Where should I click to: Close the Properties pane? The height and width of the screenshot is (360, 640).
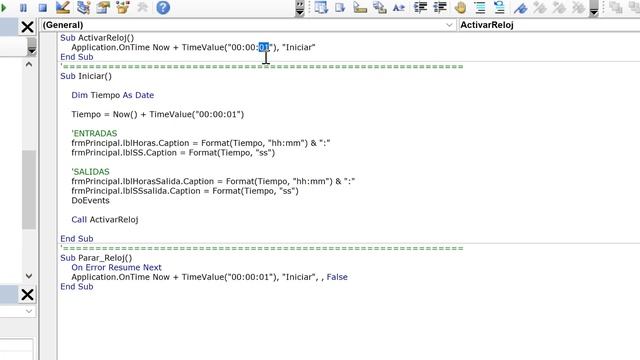point(27,295)
